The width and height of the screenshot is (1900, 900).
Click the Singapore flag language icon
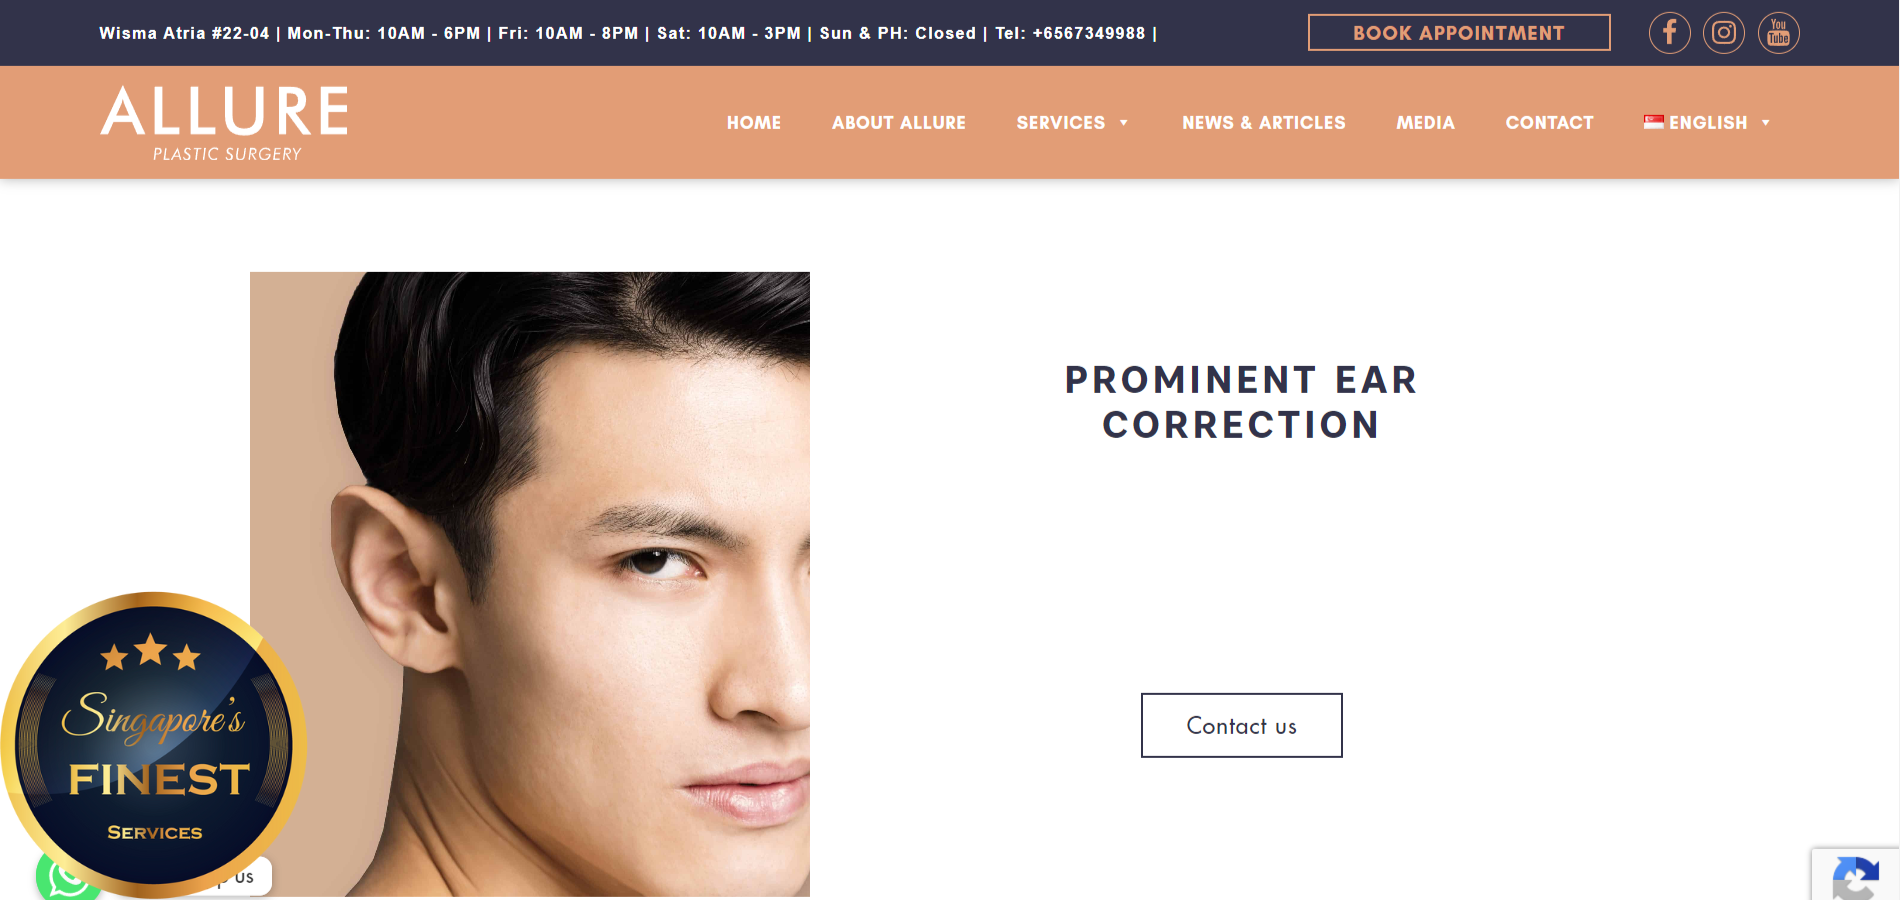[x=1653, y=122]
